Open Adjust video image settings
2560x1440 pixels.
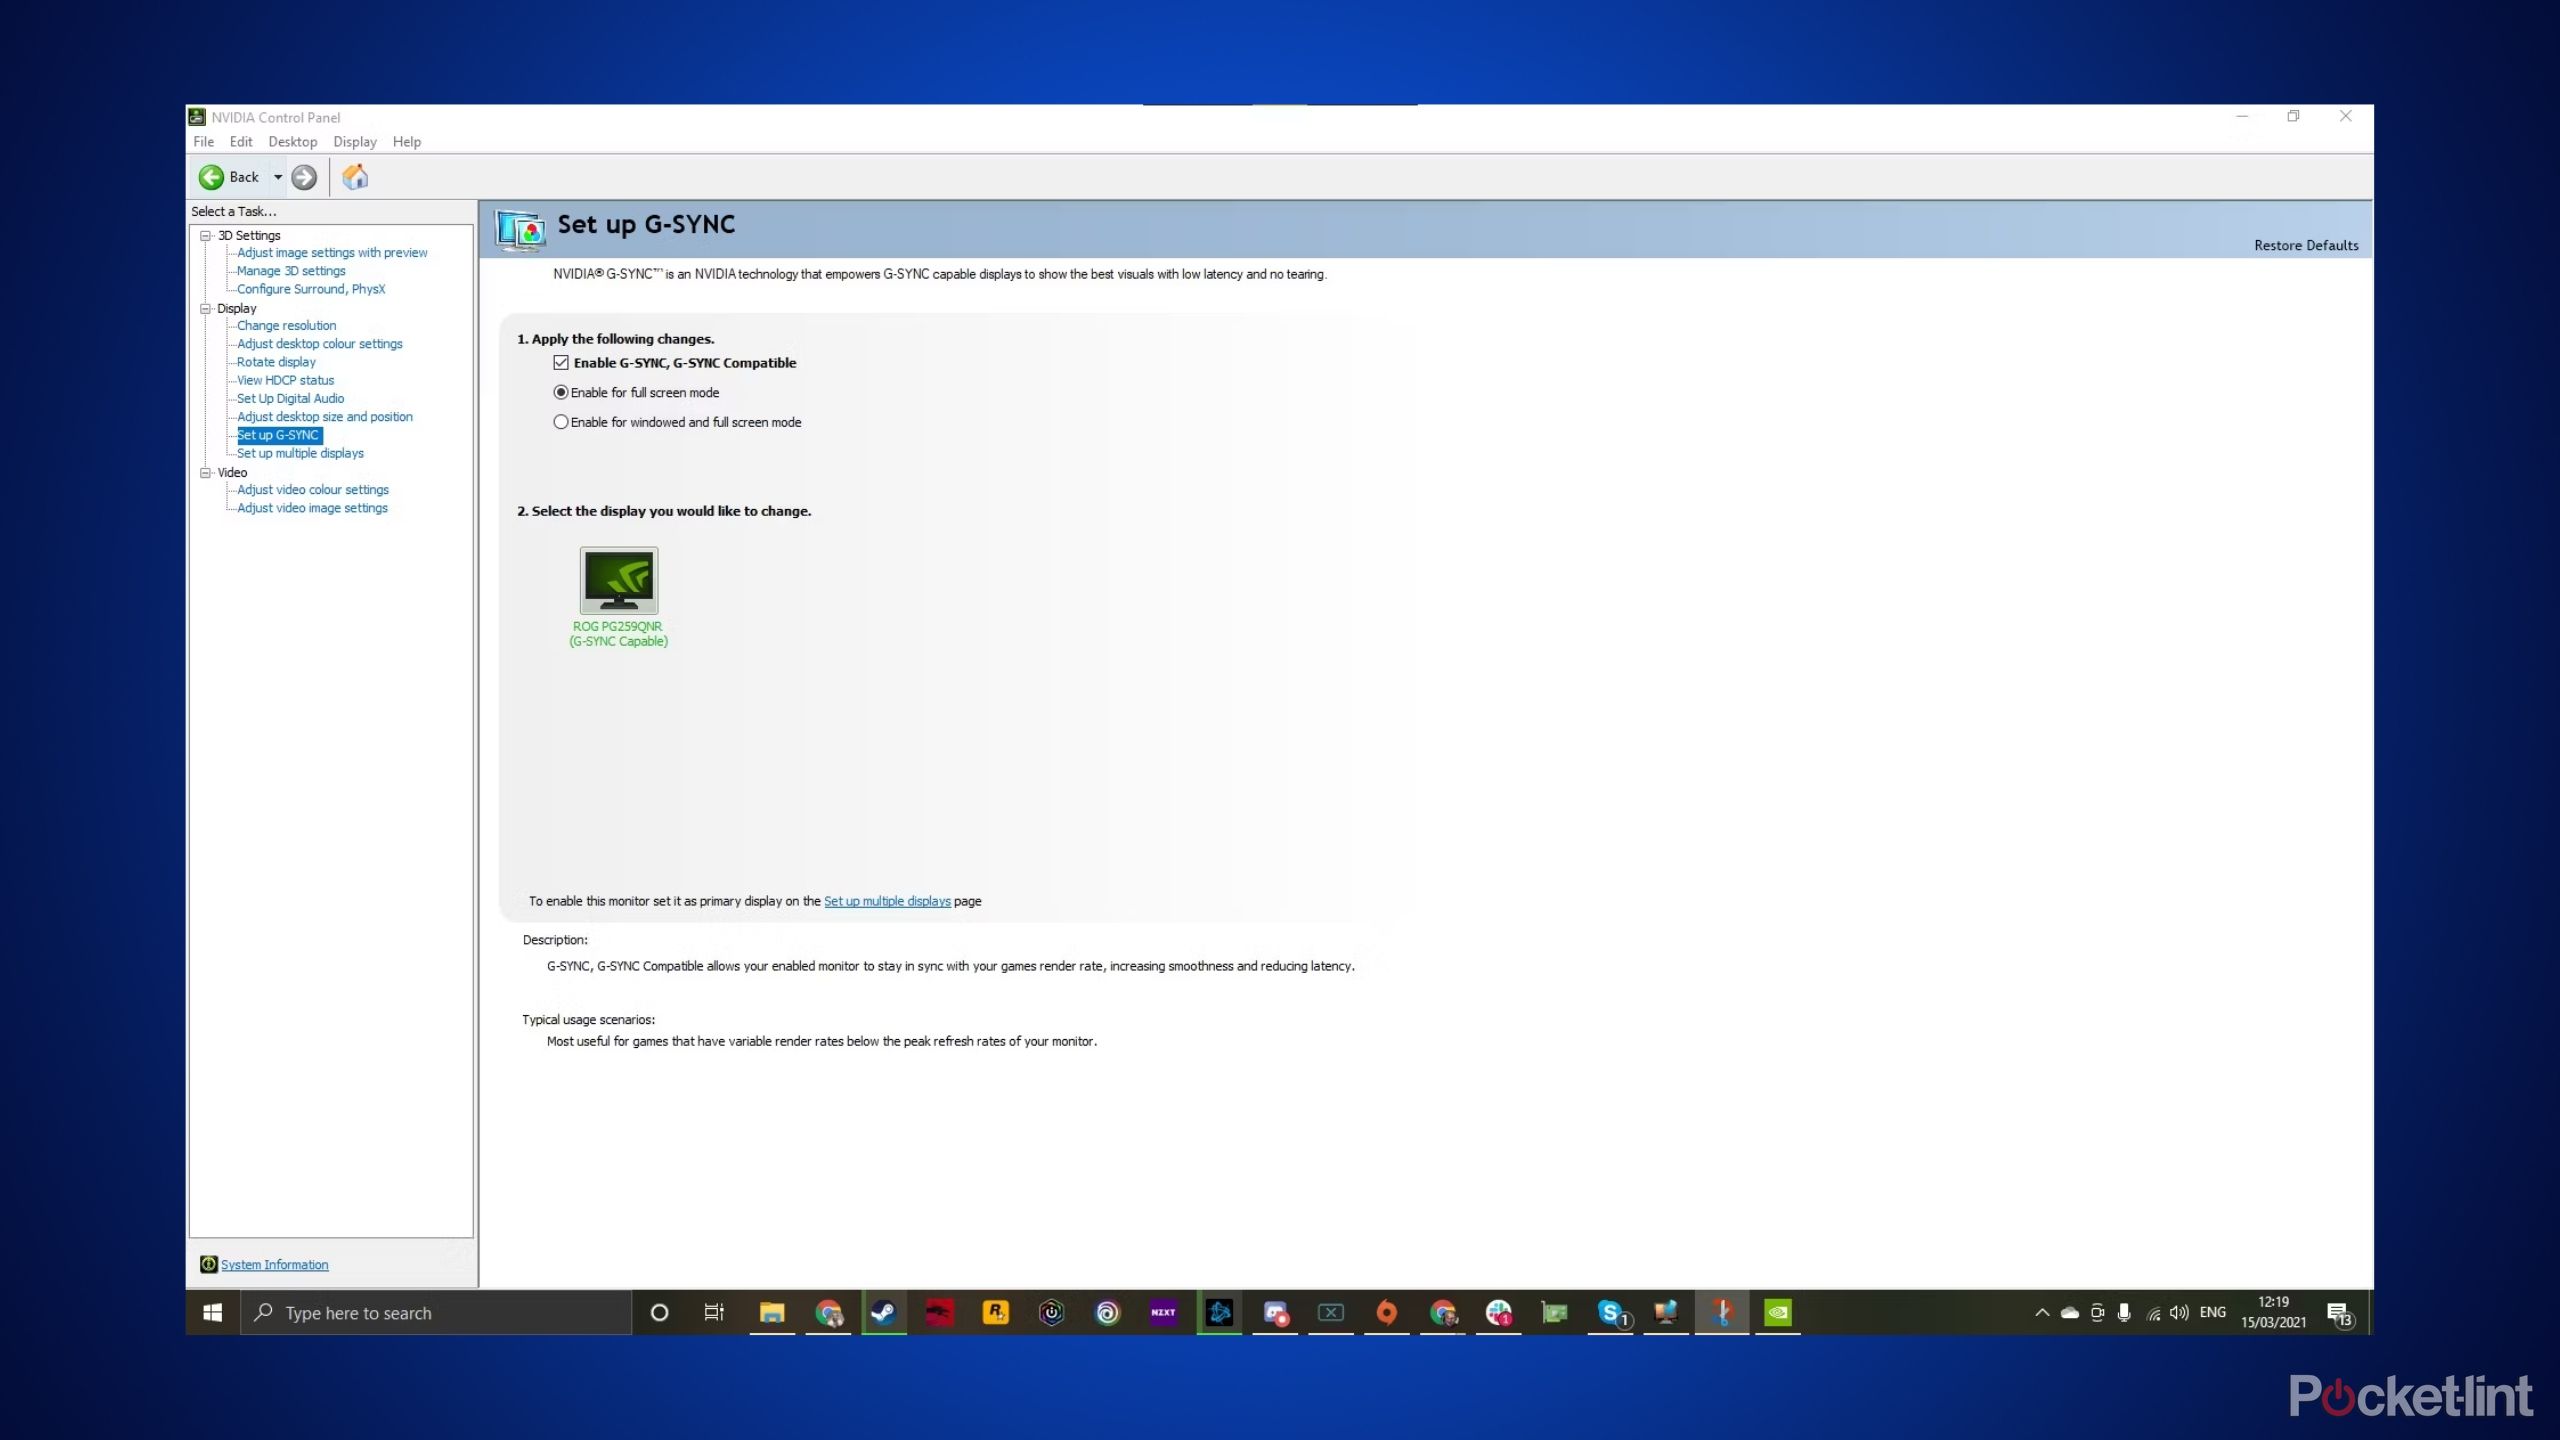312,508
